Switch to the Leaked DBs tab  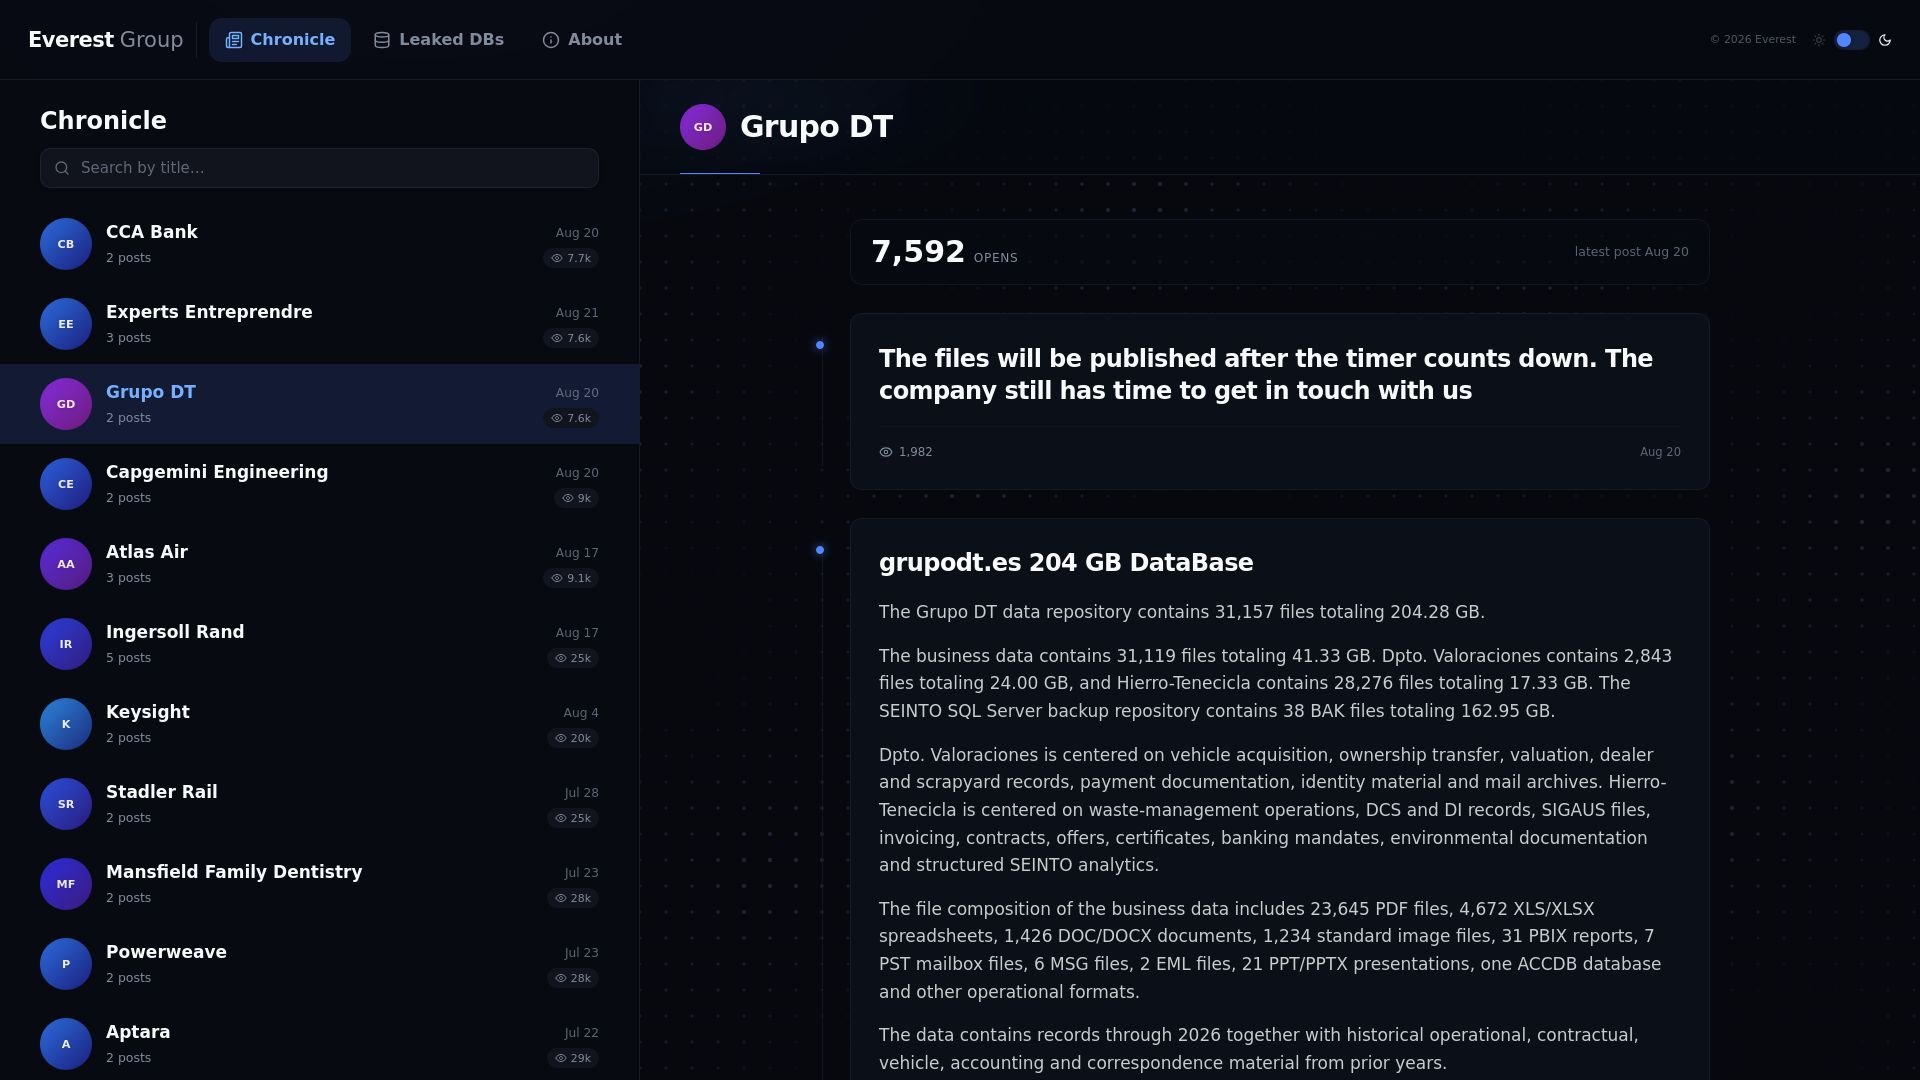click(x=439, y=40)
